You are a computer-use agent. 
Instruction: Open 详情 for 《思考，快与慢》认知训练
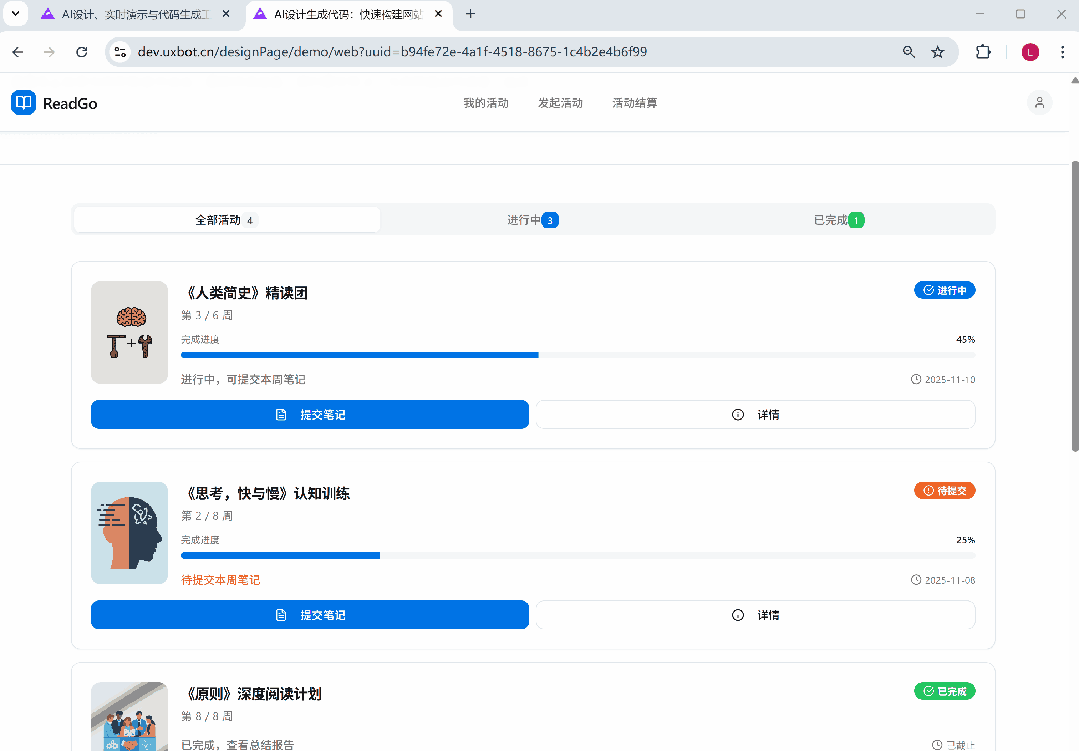coord(755,615)
